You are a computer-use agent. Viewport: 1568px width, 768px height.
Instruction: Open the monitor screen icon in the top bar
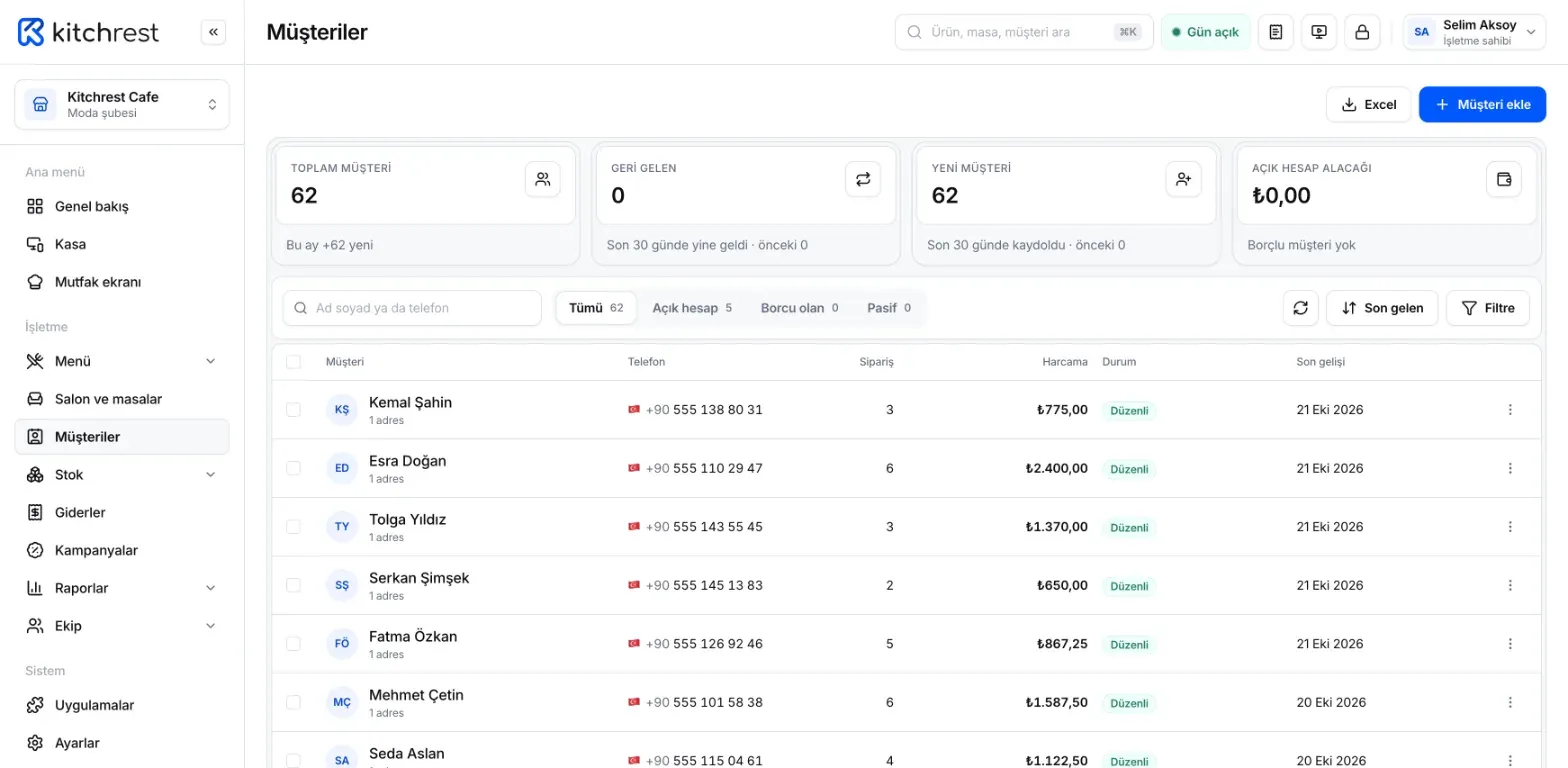point(1319,32)
